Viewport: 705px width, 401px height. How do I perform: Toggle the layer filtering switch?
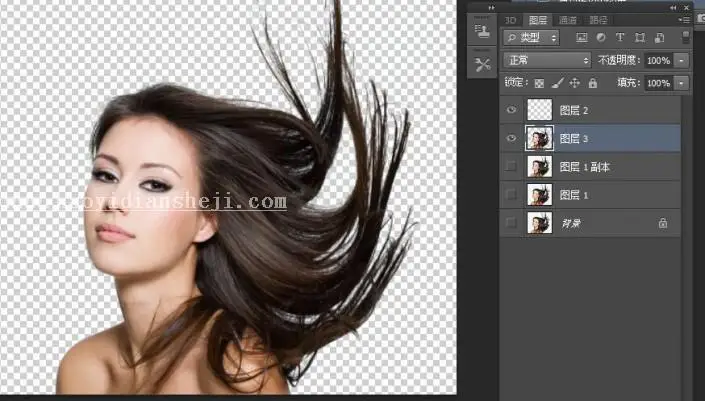686,37
